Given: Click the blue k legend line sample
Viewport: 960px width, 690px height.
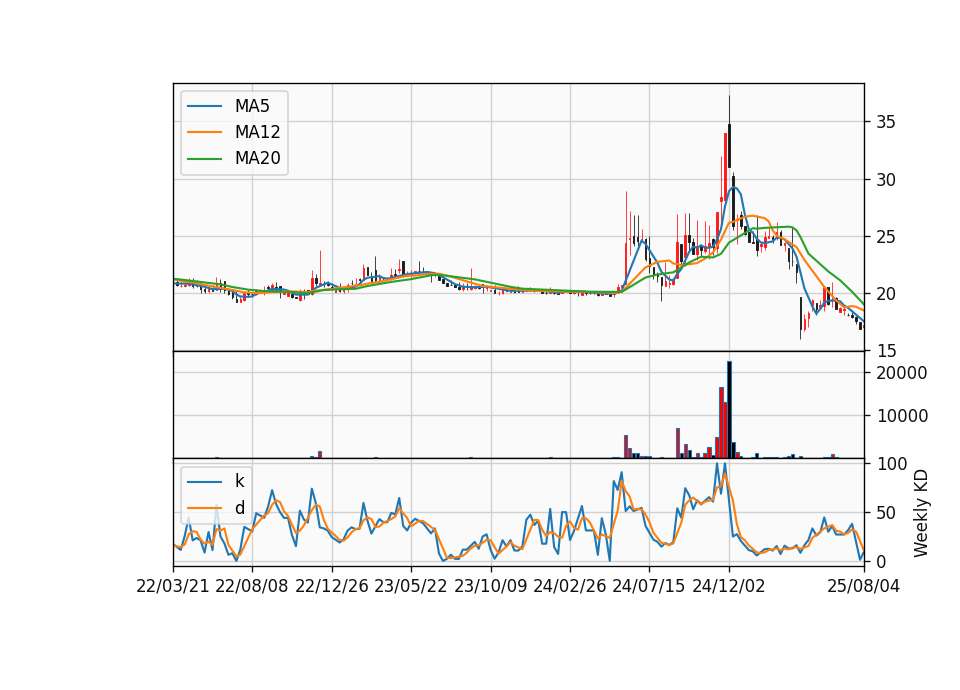Looking at the screenshot, I should click(204, 481).
